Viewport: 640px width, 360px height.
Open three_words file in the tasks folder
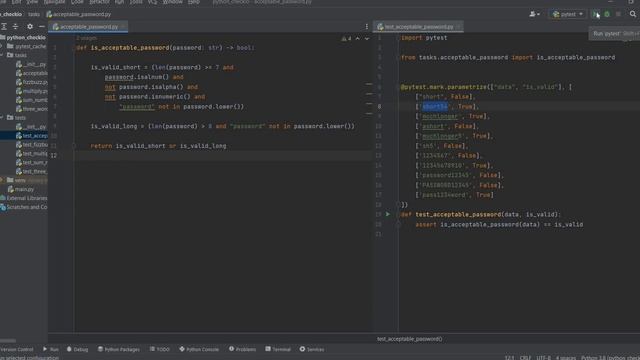[32, 109]
